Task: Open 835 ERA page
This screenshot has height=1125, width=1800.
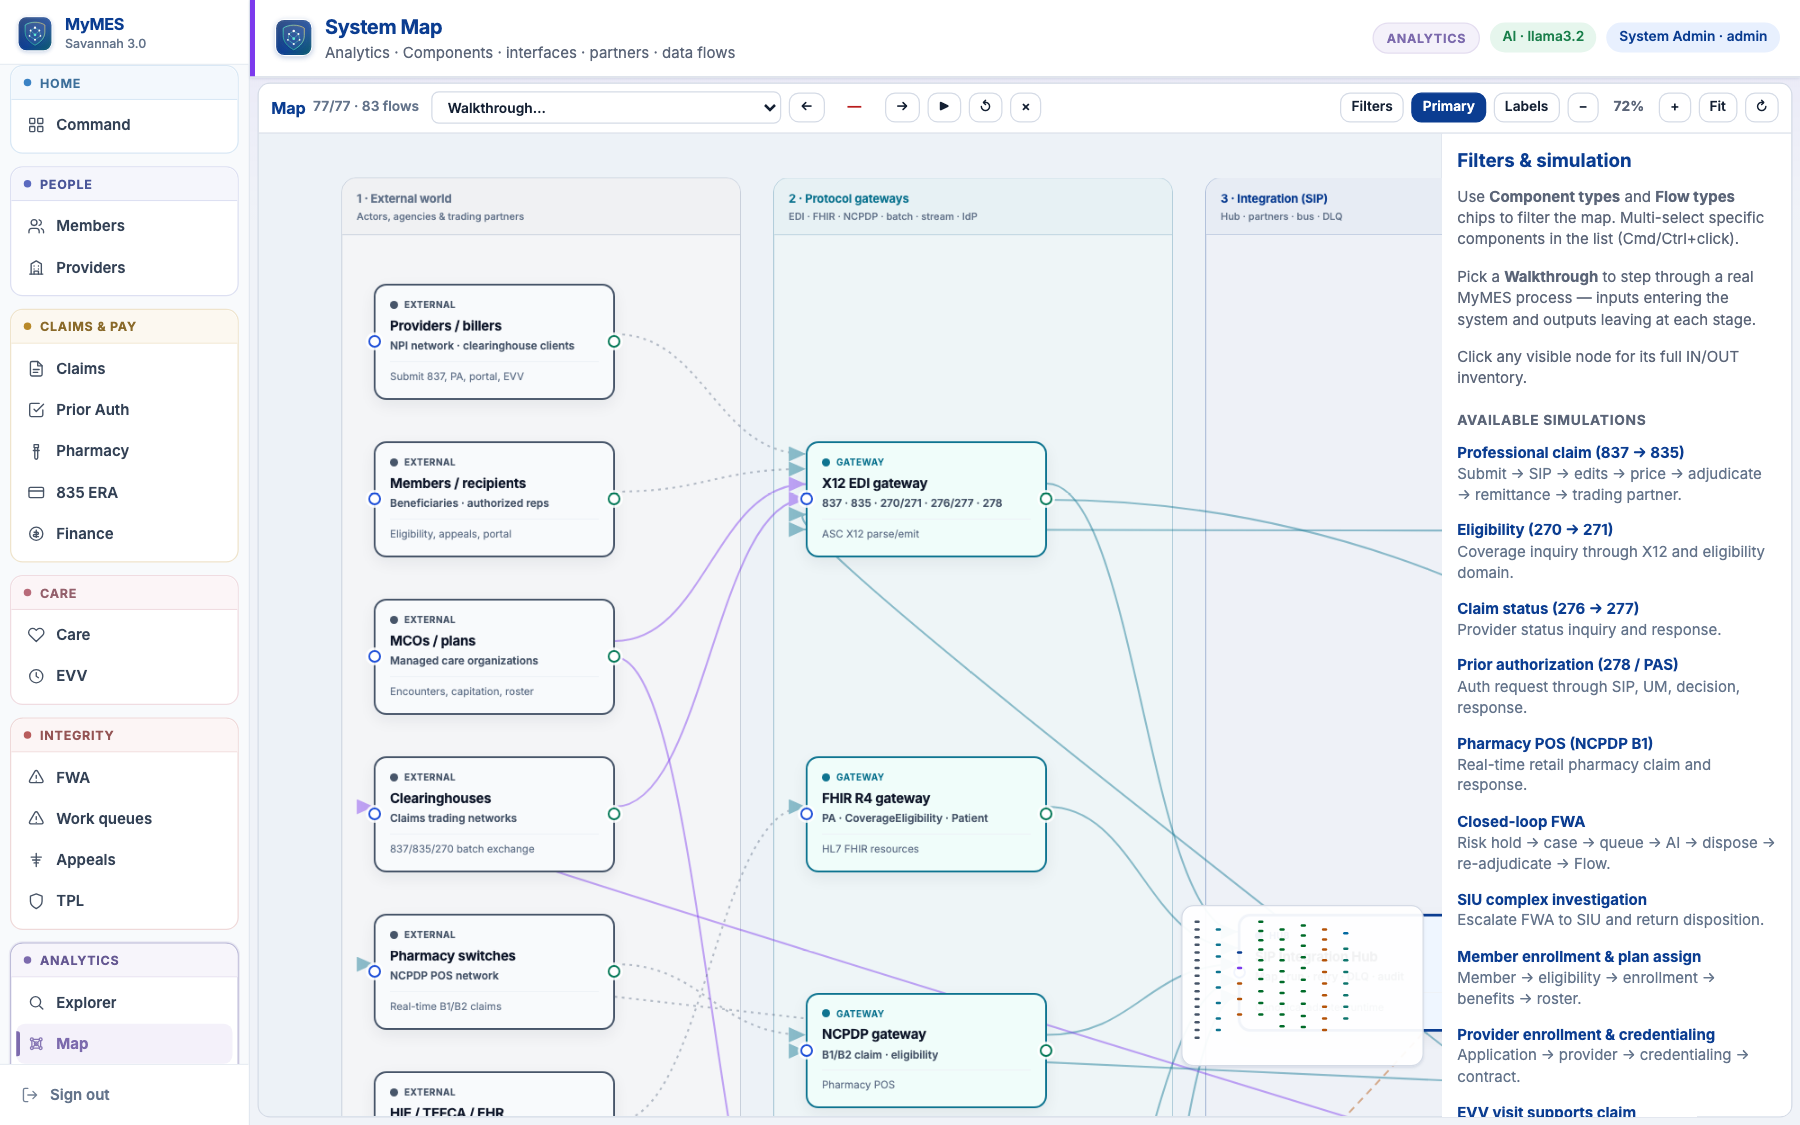Action: [x=124, y=493]
